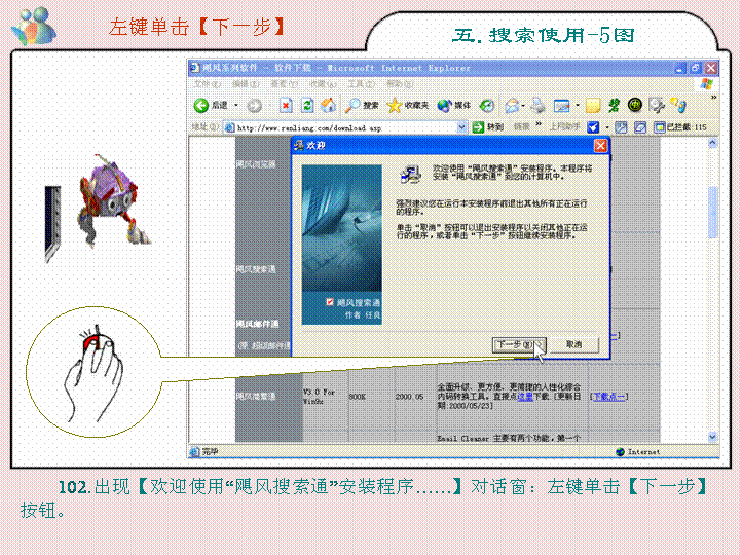
Task: Open the Back button history dropdown arrow
Action: [x=236, y=105]
